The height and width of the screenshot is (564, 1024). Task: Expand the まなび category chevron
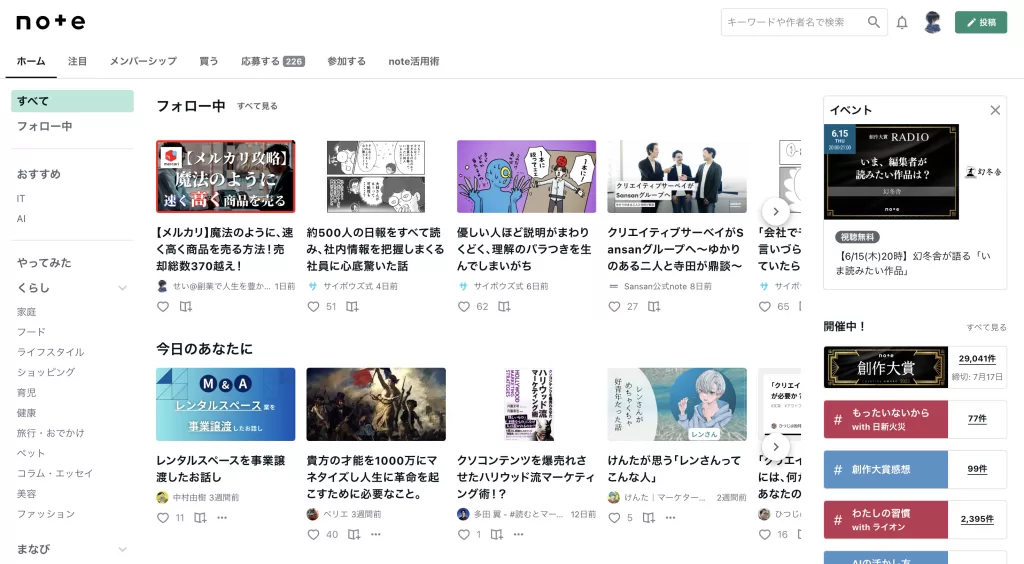pyautogui.click(x=123, y=549)
